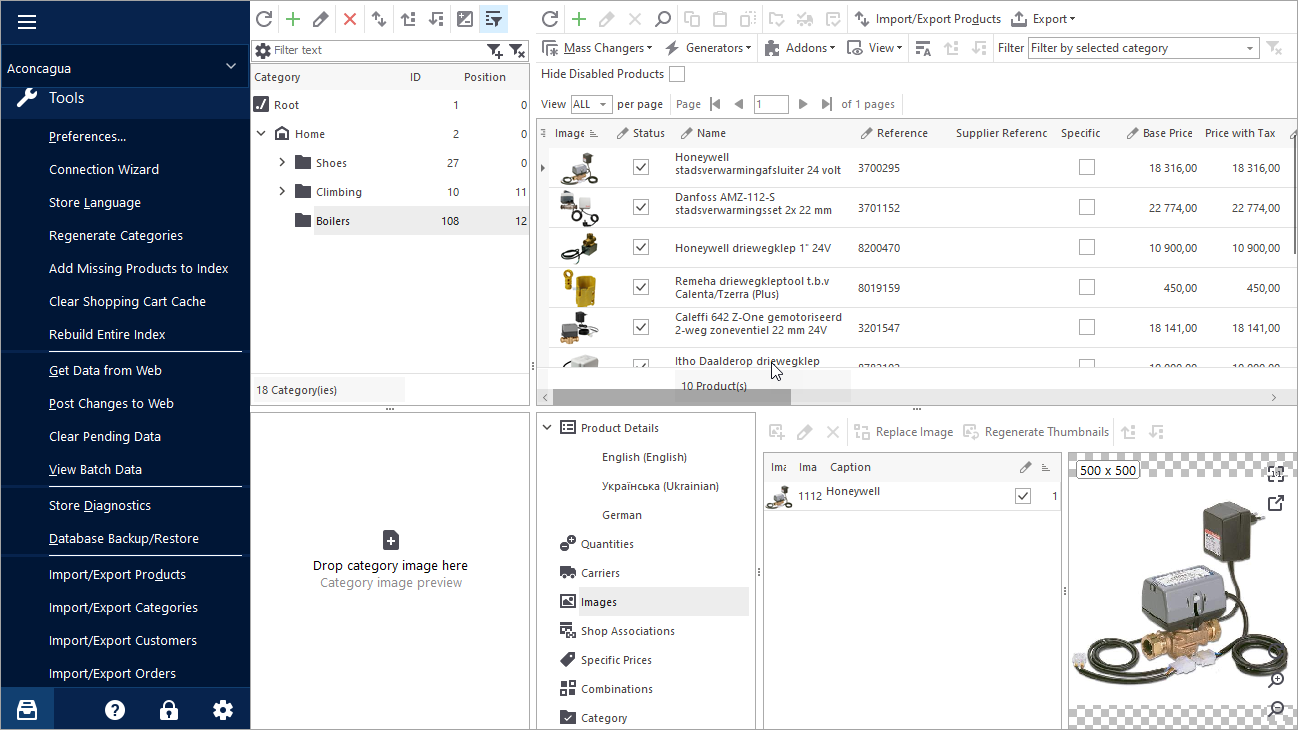Move the category down in the tree
The height and width of the screenshot is (730, 1298).
436,18
